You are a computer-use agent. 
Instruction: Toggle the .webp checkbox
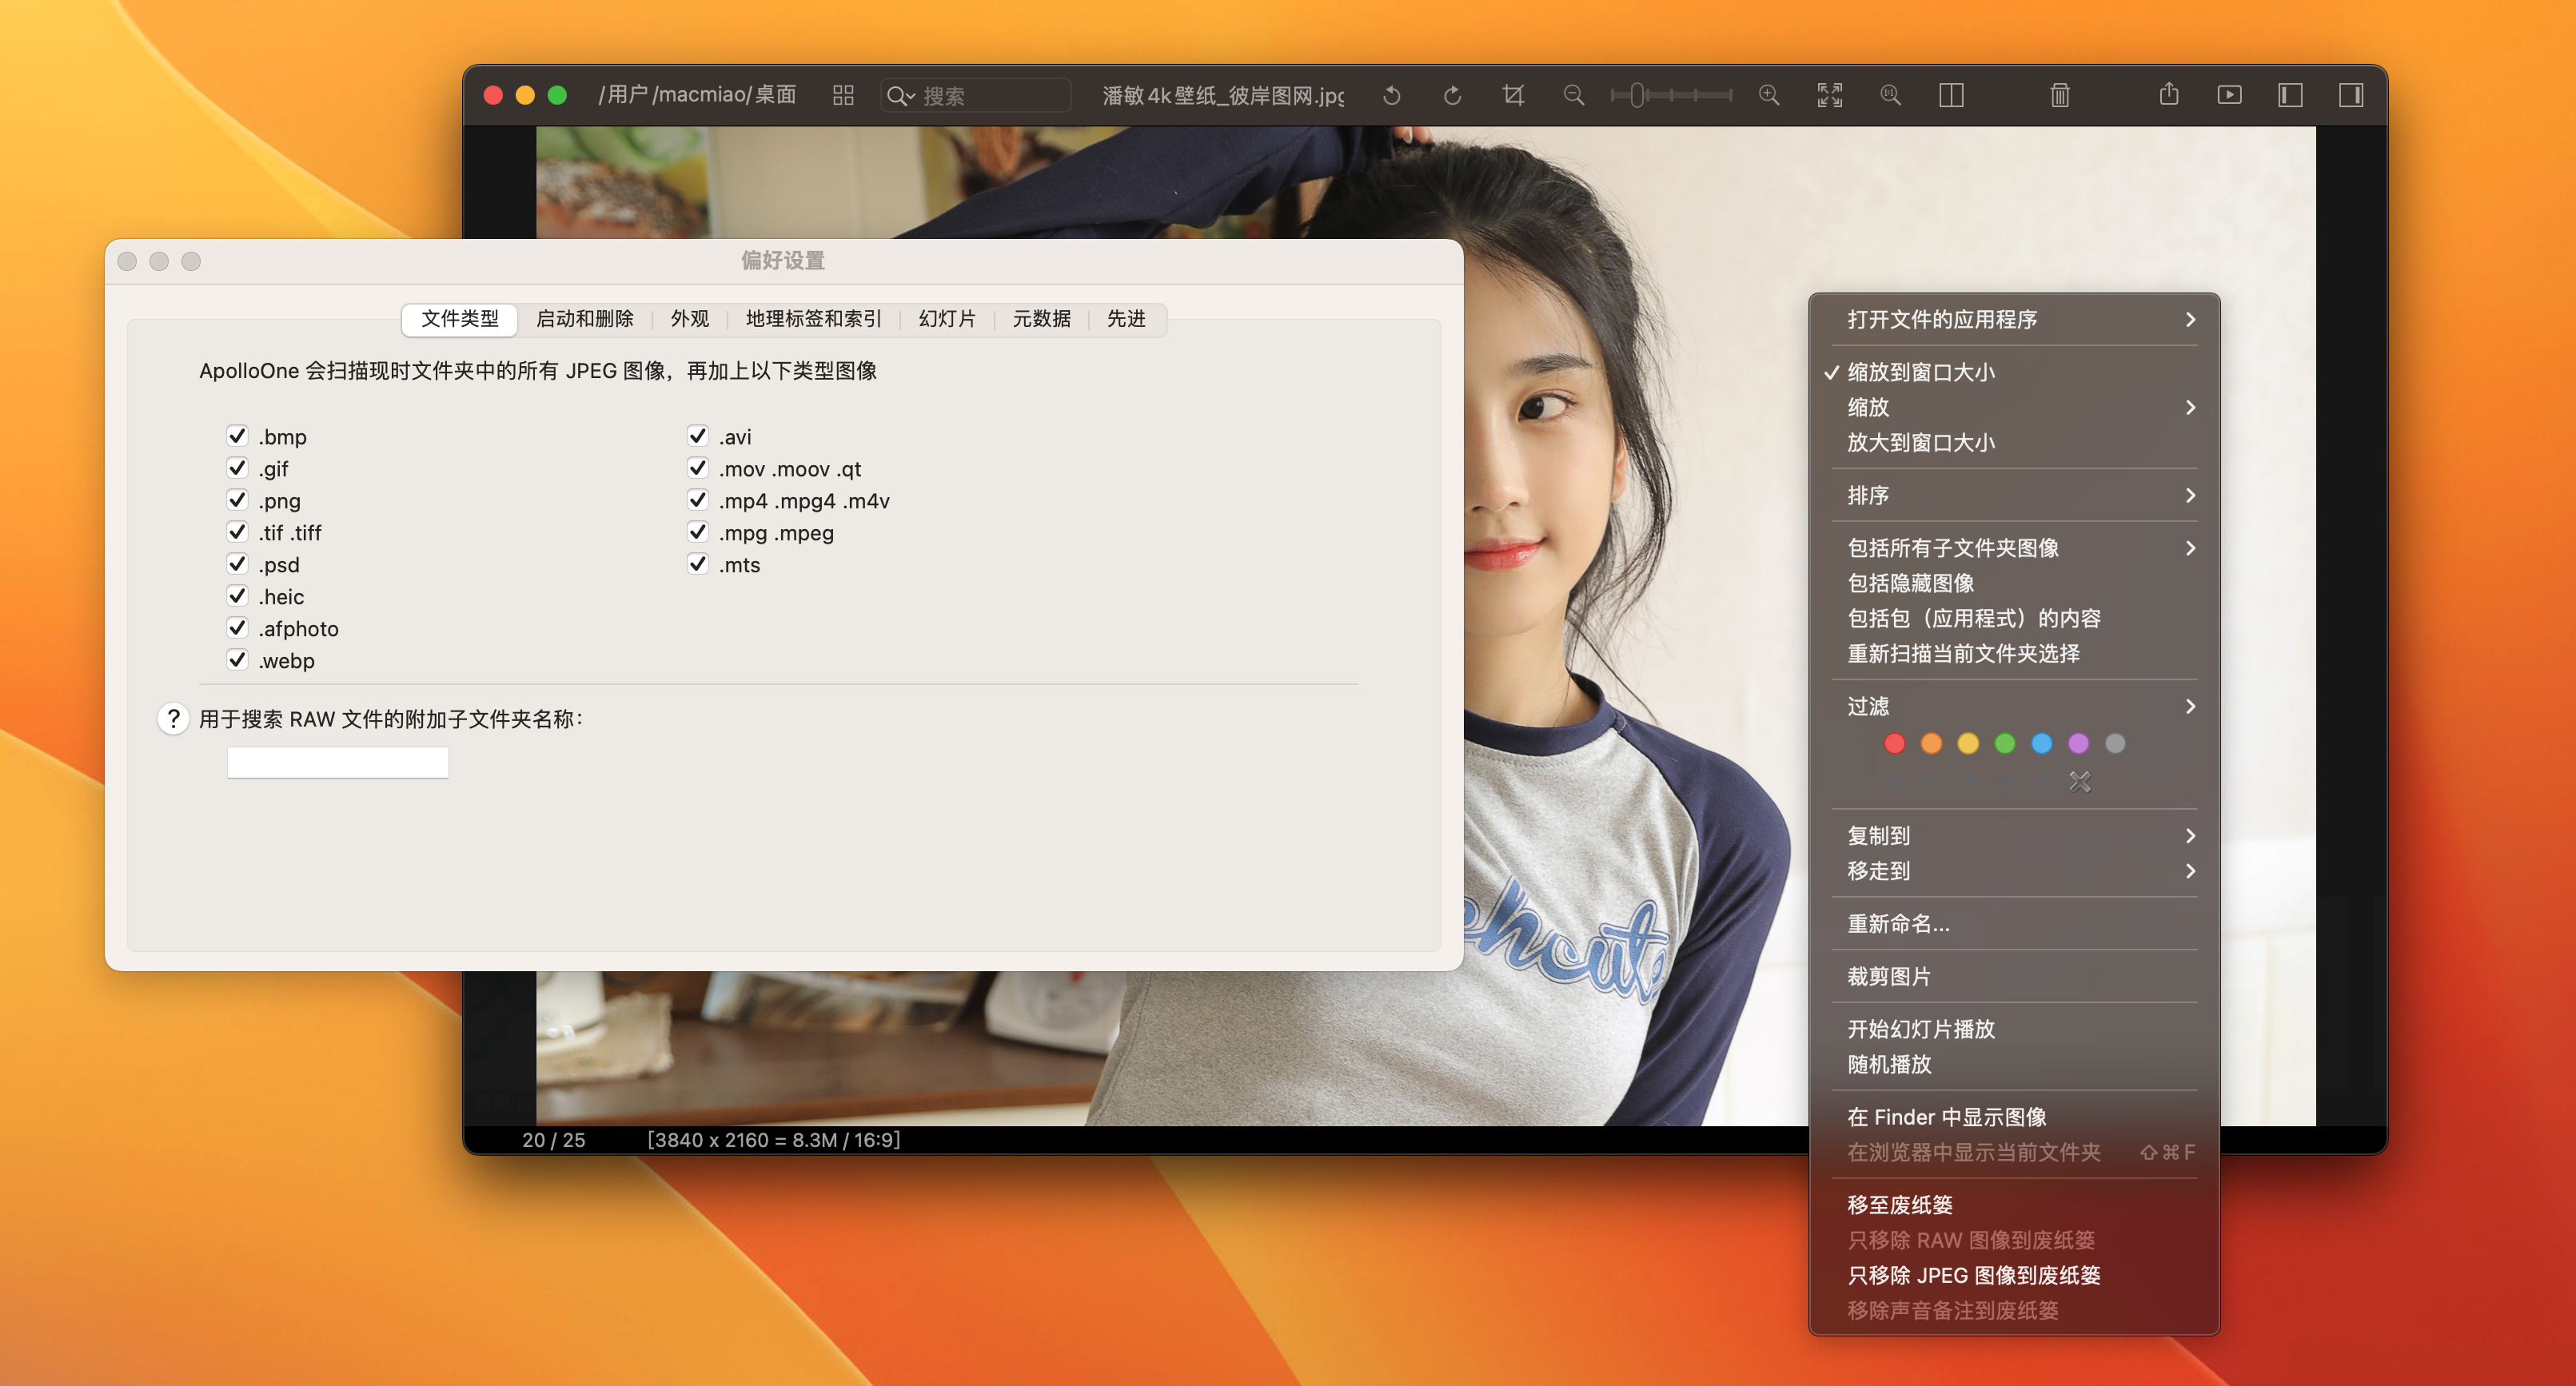click(237, 660)
